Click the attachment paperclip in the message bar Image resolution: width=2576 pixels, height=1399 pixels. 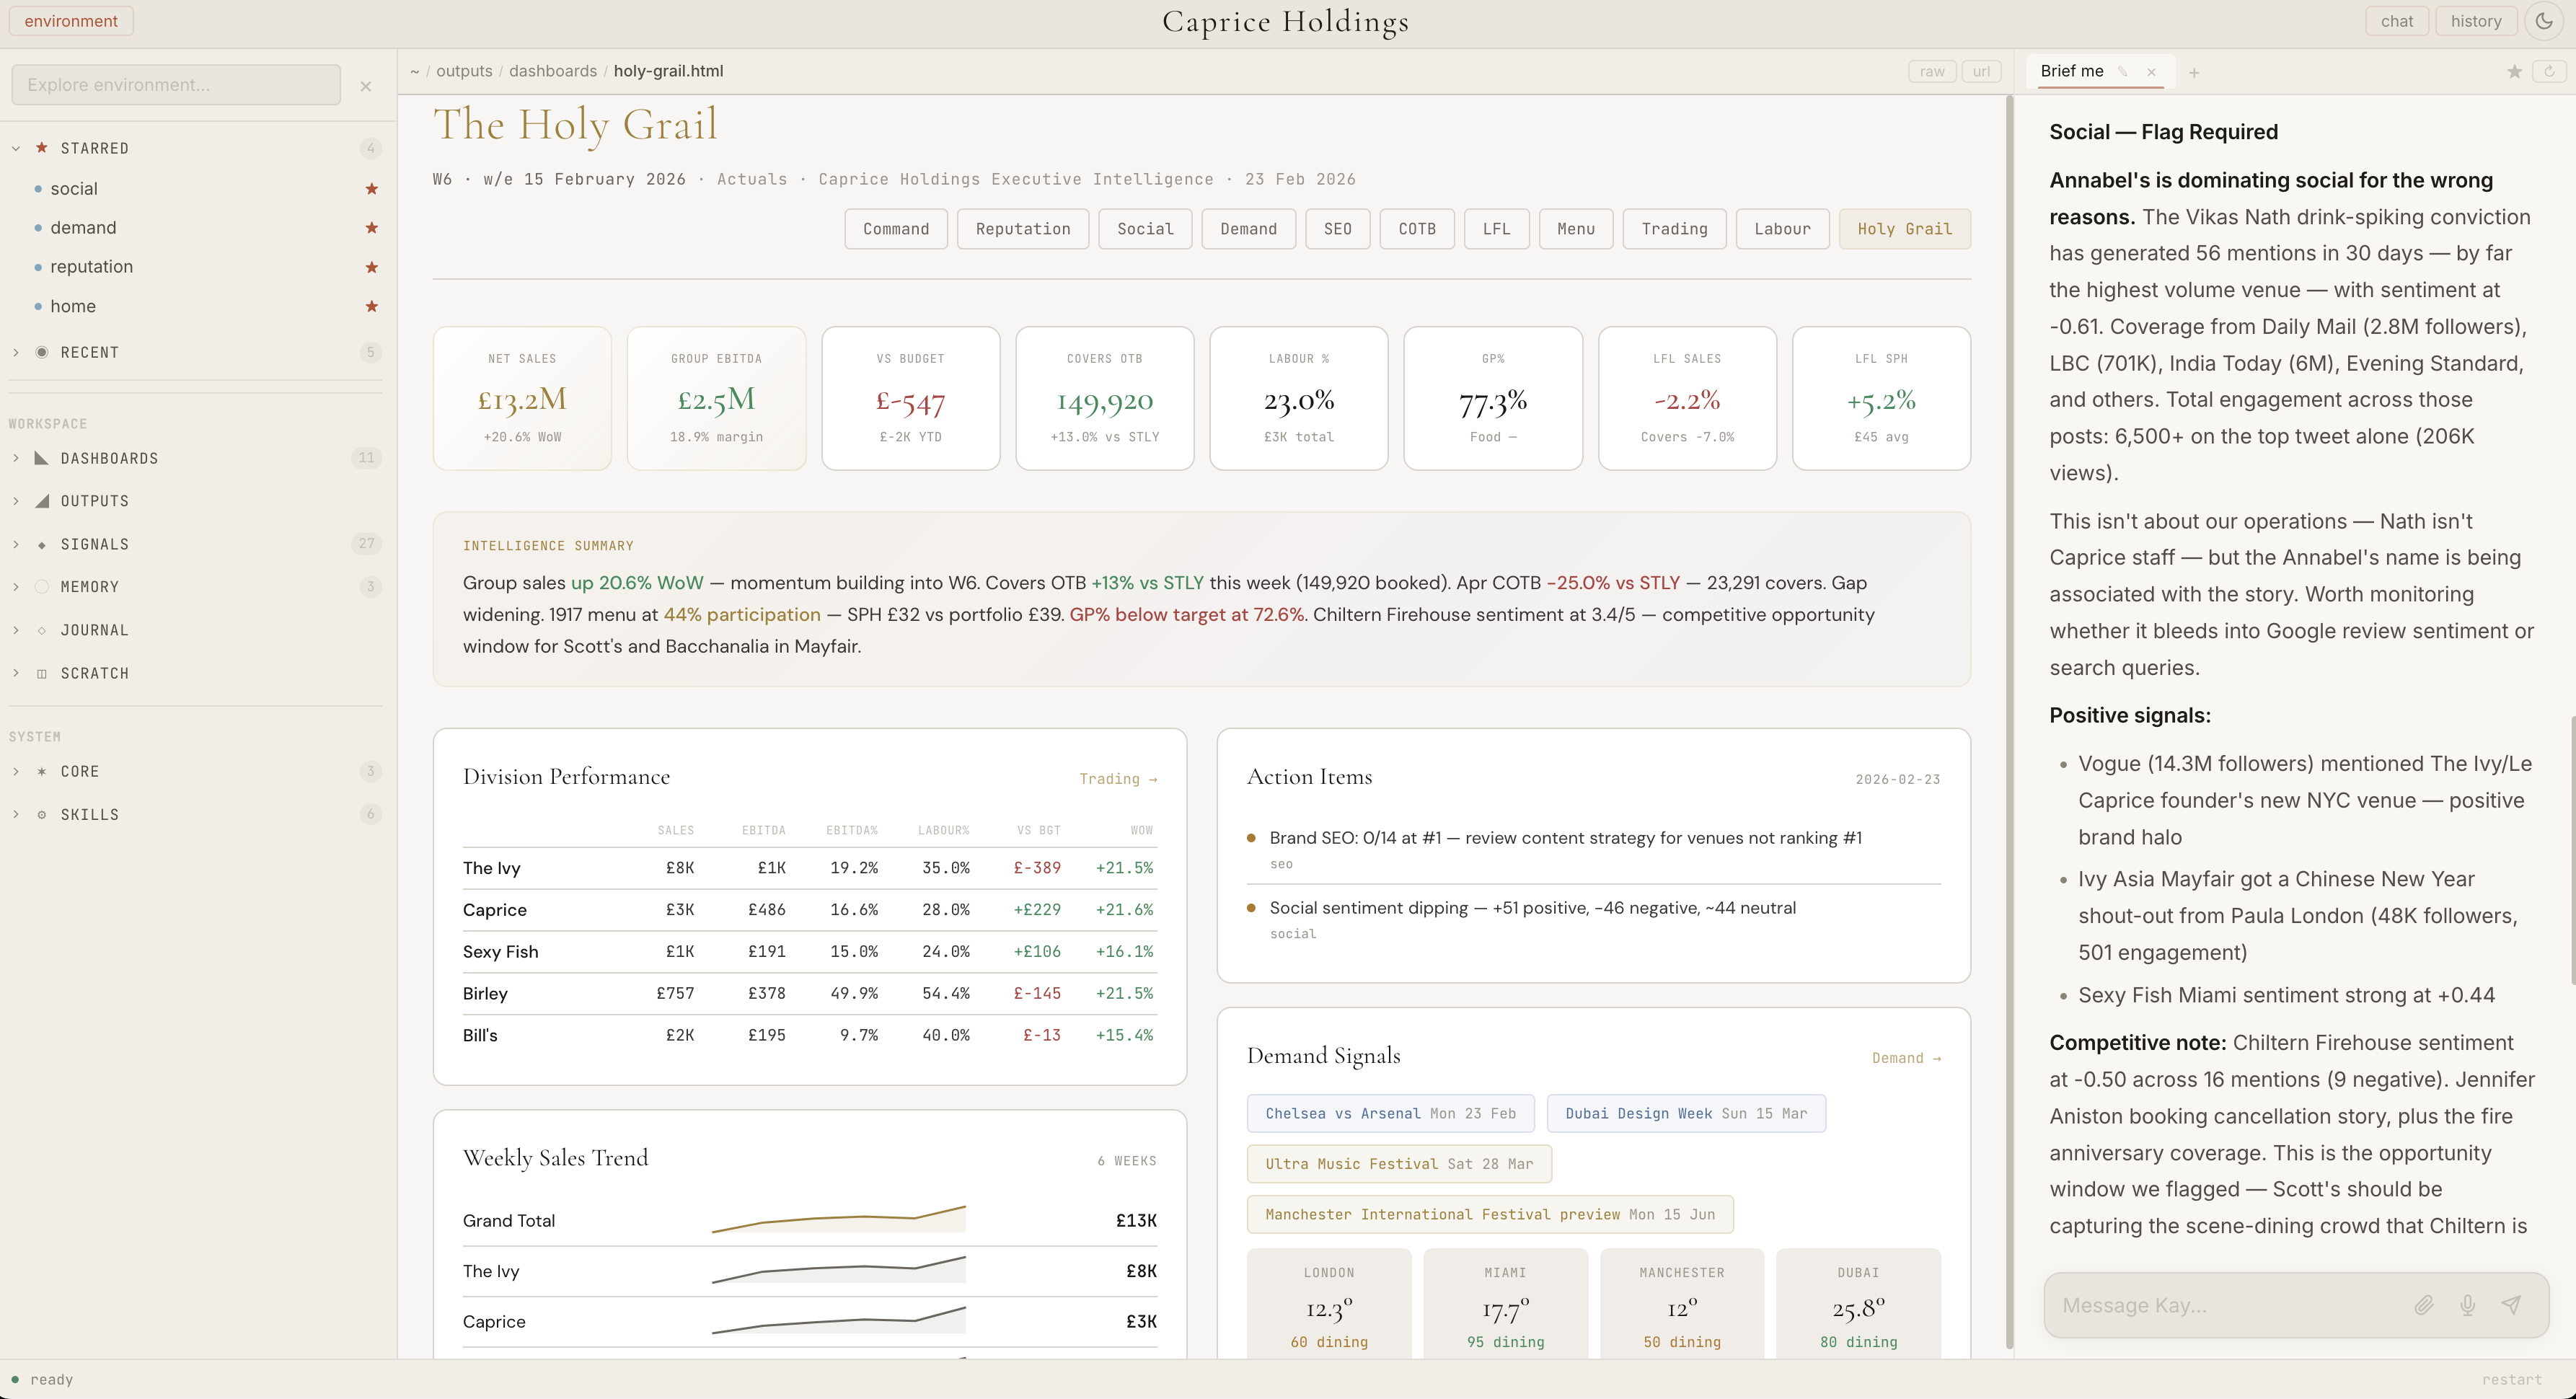pos(2424,1305)
